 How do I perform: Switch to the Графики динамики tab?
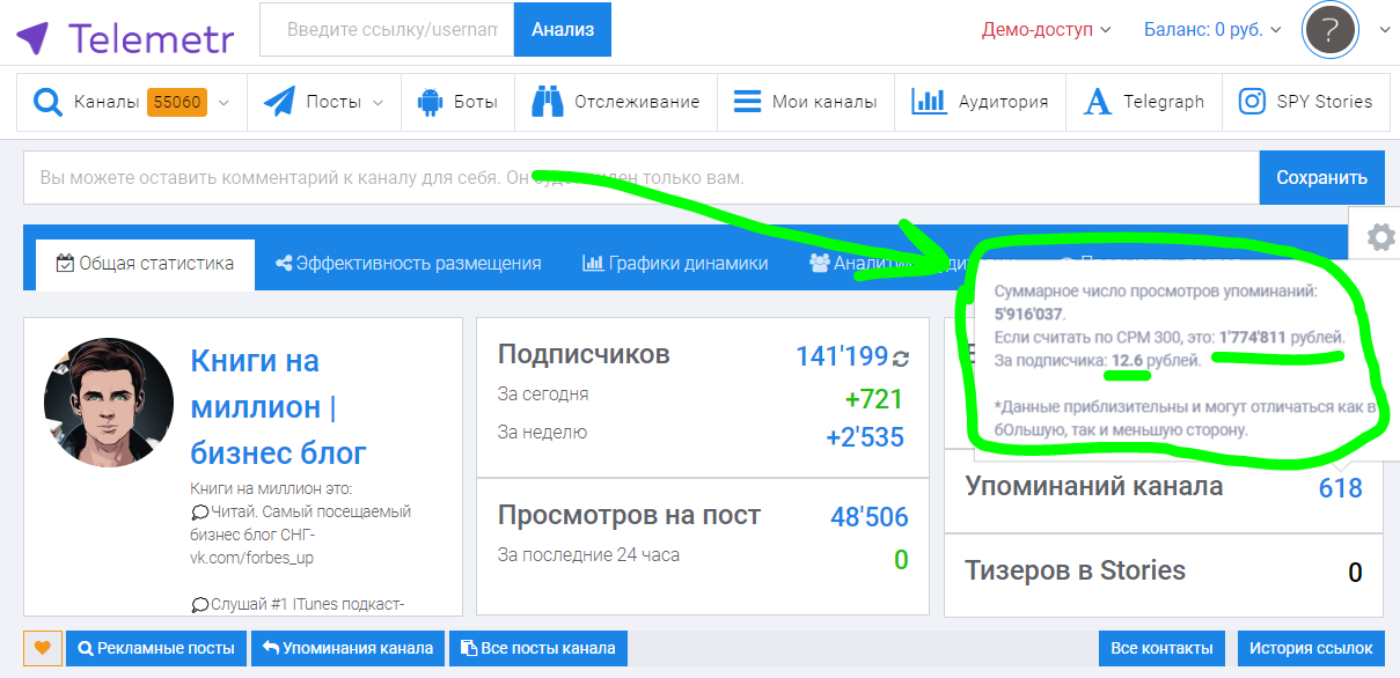pyautogui.click(x=675, y=264)
